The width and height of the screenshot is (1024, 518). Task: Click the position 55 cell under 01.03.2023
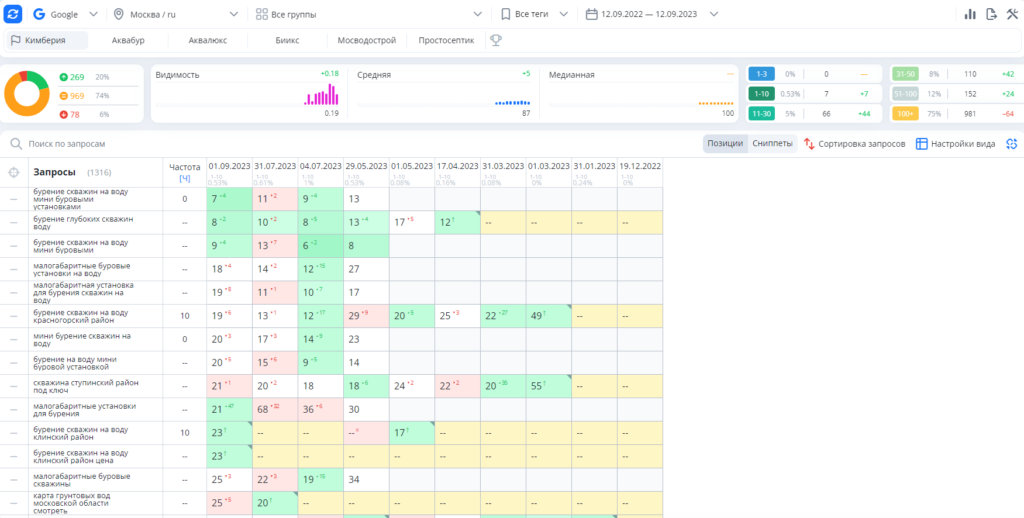[549, 387]
